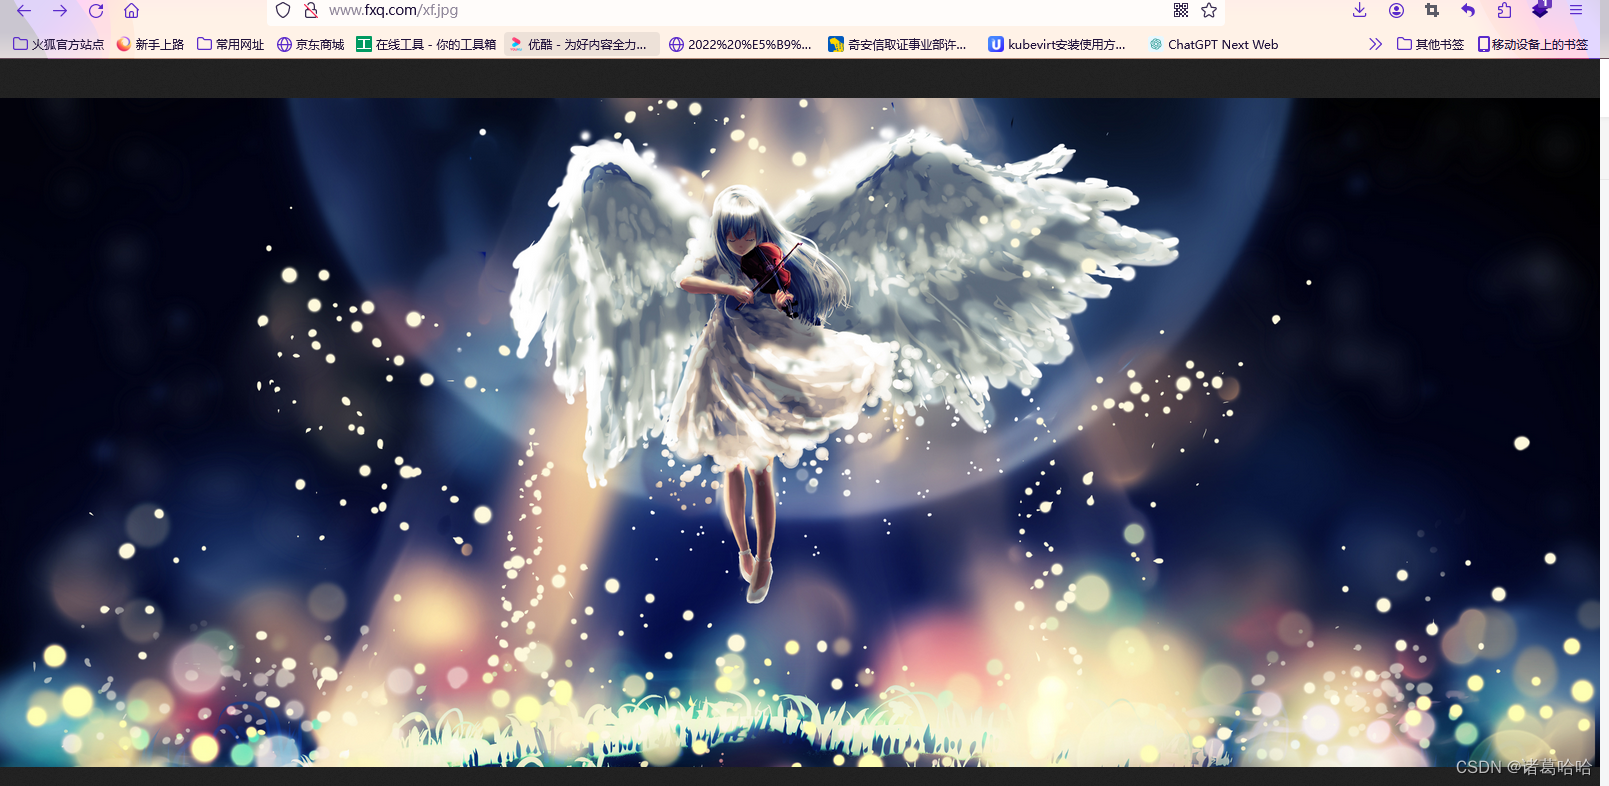Click the shield tracking protection icon
Image resolution: width=1609 pixels, height=786 pixels.
(283, 10)
